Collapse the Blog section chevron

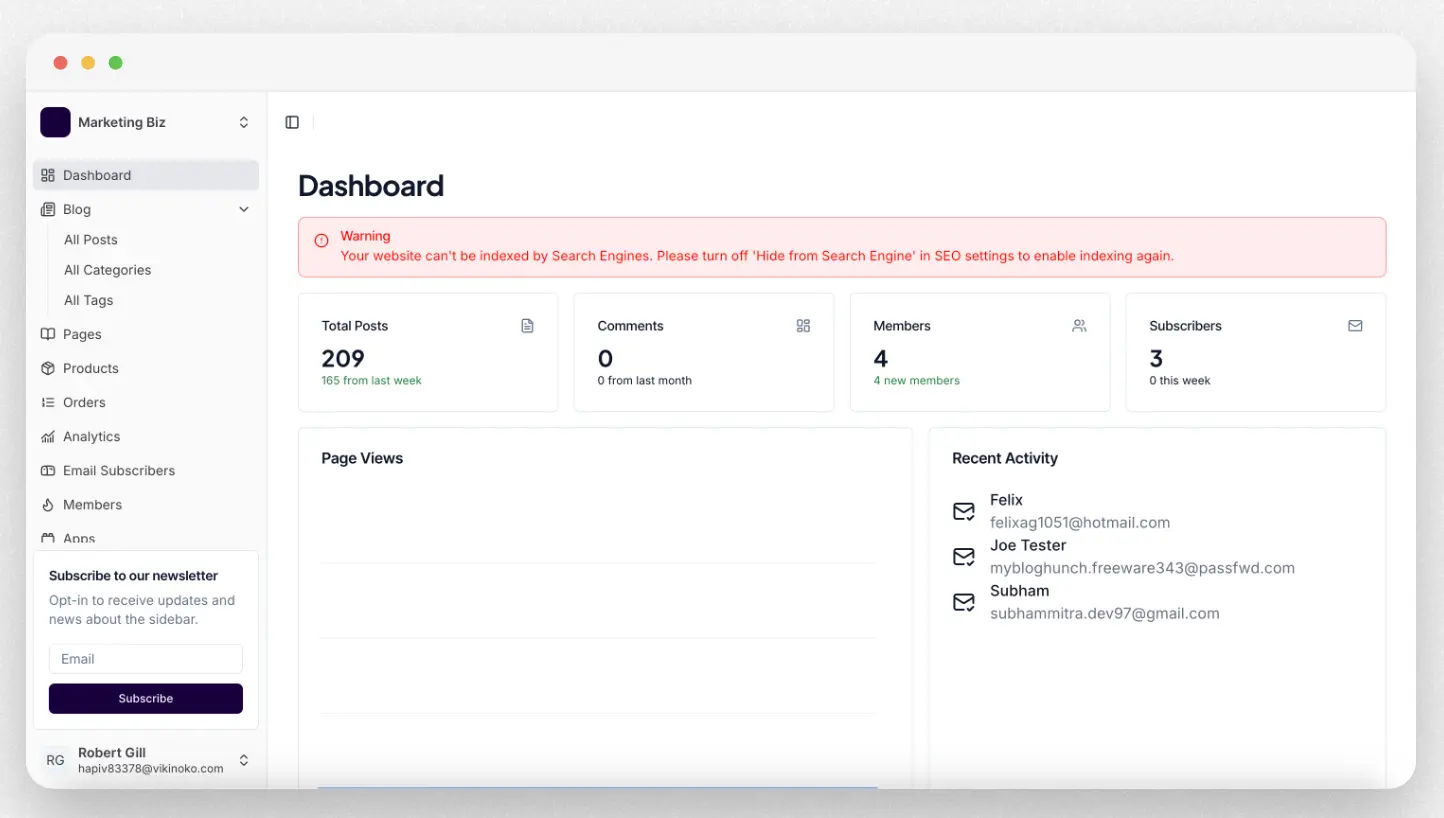(243, 209)
